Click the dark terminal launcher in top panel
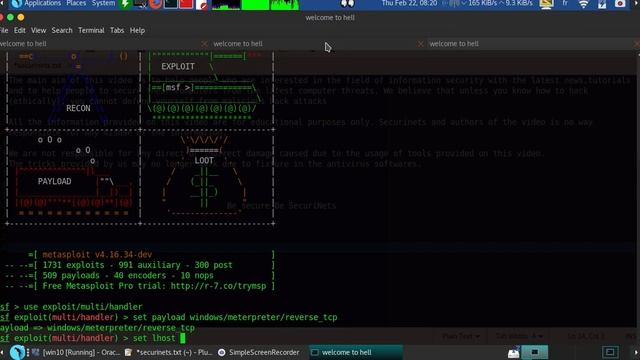 pyautogui.click(x=171, y=4)
